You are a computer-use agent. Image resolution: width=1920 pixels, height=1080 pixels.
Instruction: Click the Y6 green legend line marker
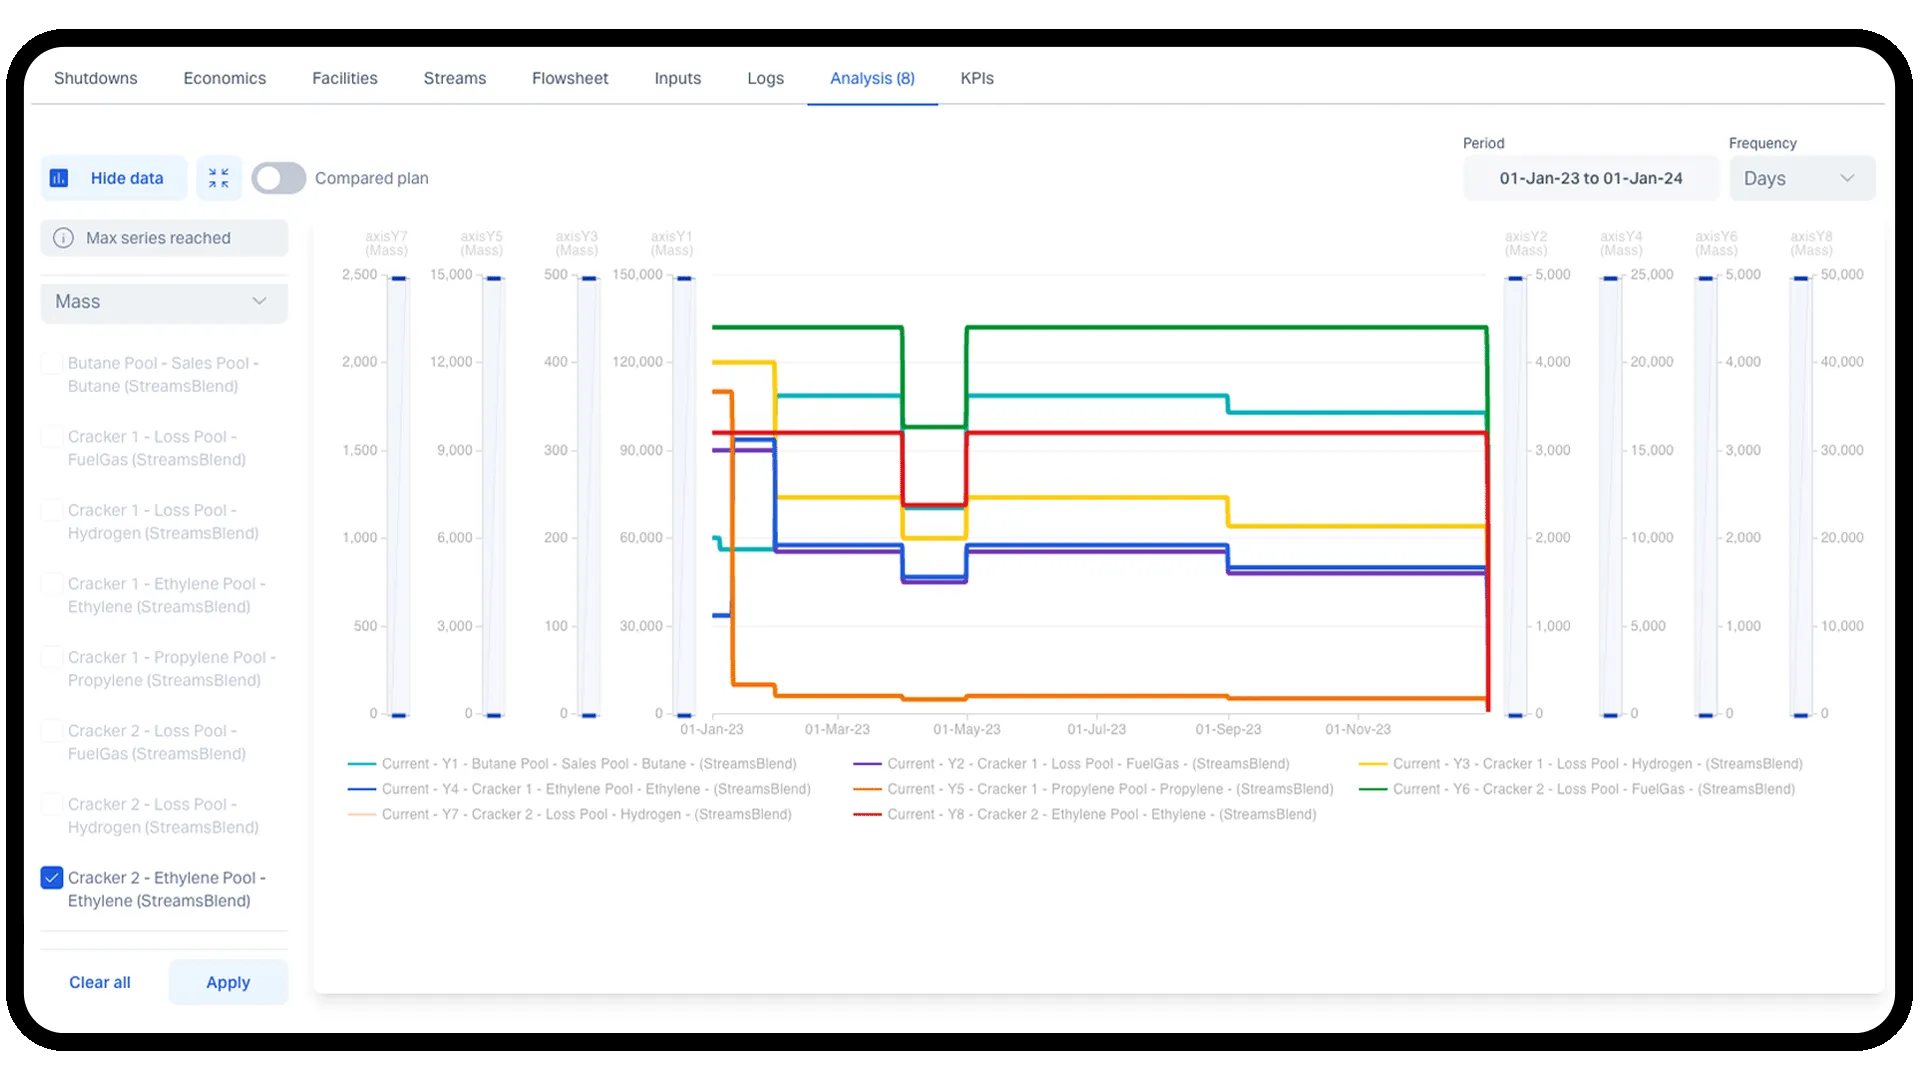(x=1372, y=790)
